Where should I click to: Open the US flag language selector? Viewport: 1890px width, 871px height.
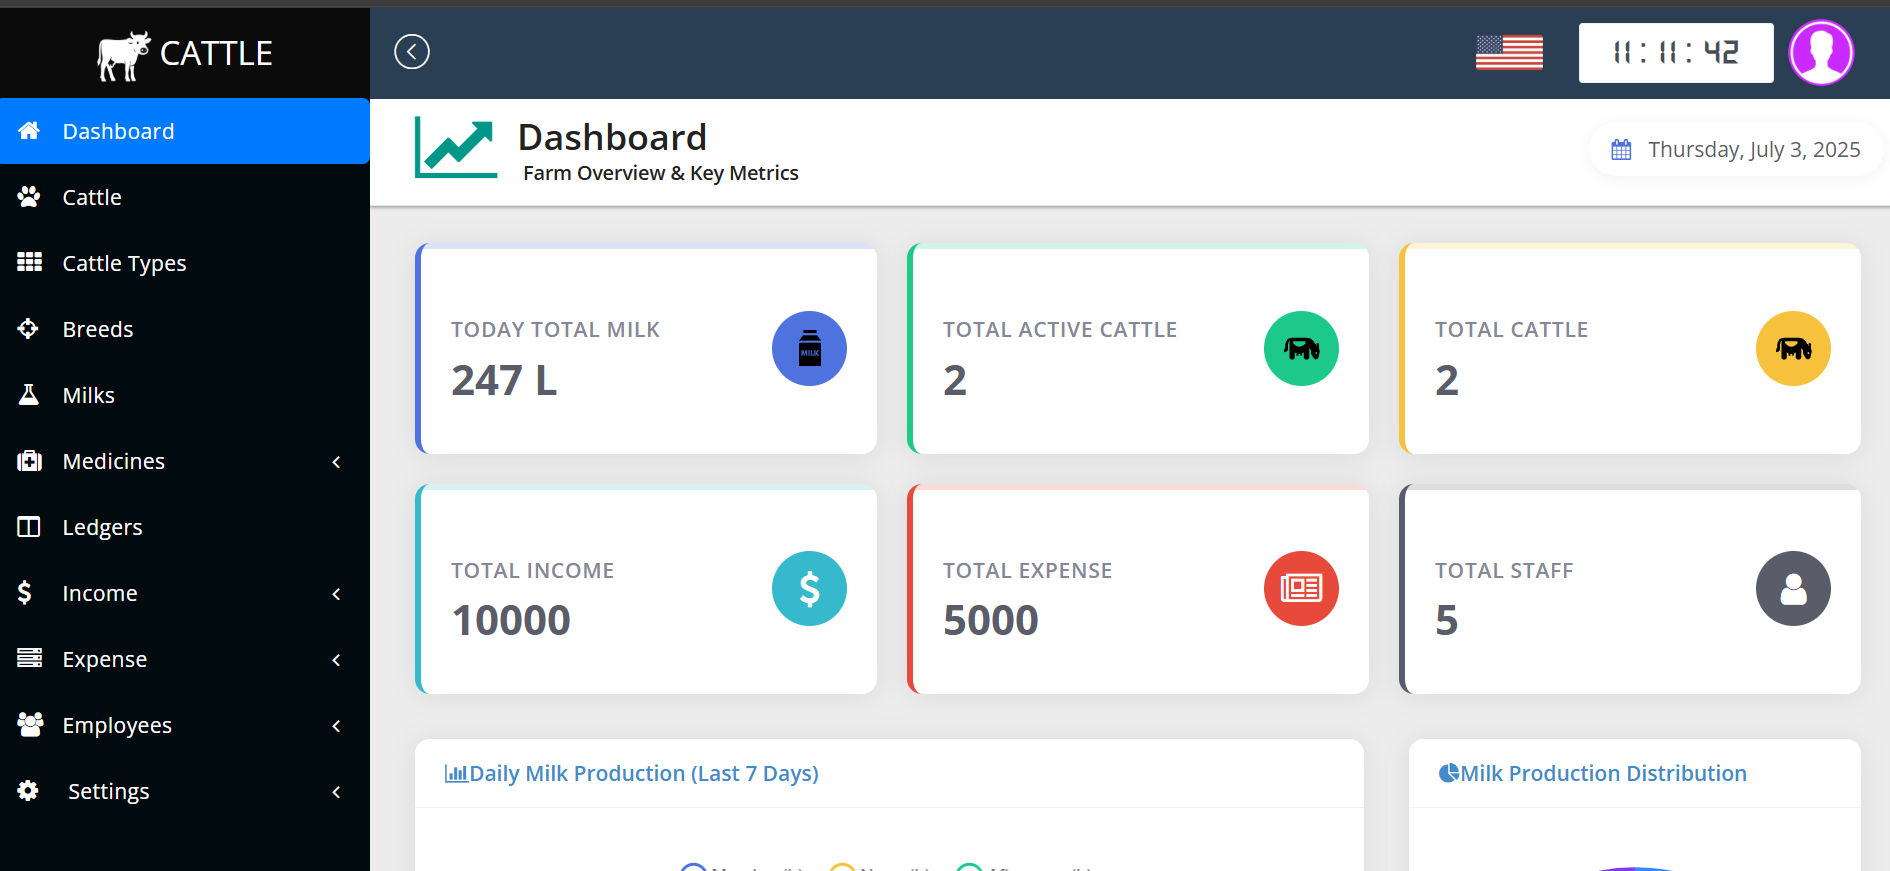coord(1509,53)
